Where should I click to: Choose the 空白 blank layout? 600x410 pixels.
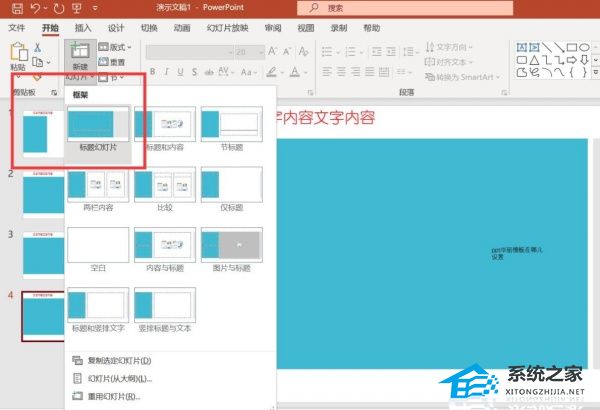[98, 246]
